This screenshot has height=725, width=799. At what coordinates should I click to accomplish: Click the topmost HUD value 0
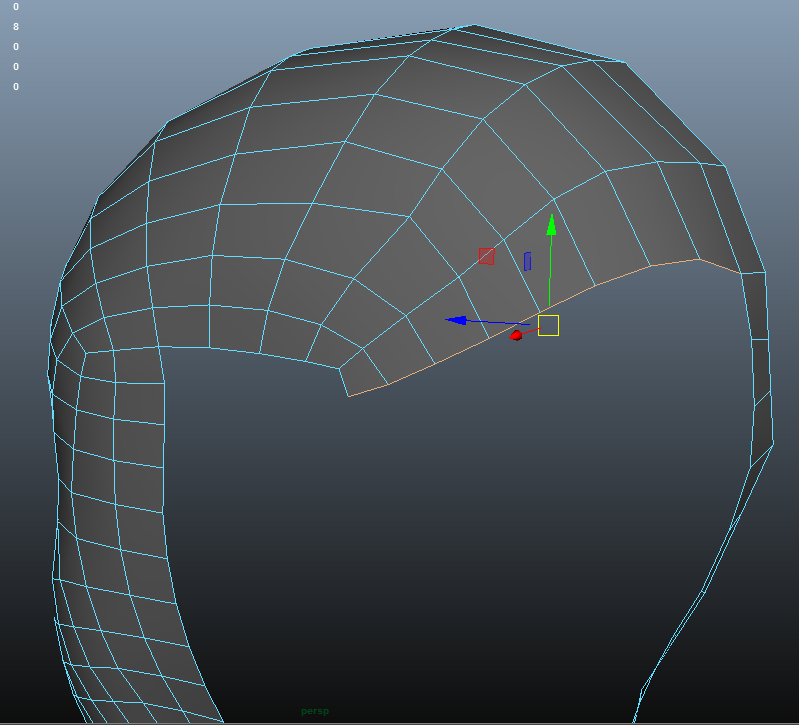click(16, 7)
